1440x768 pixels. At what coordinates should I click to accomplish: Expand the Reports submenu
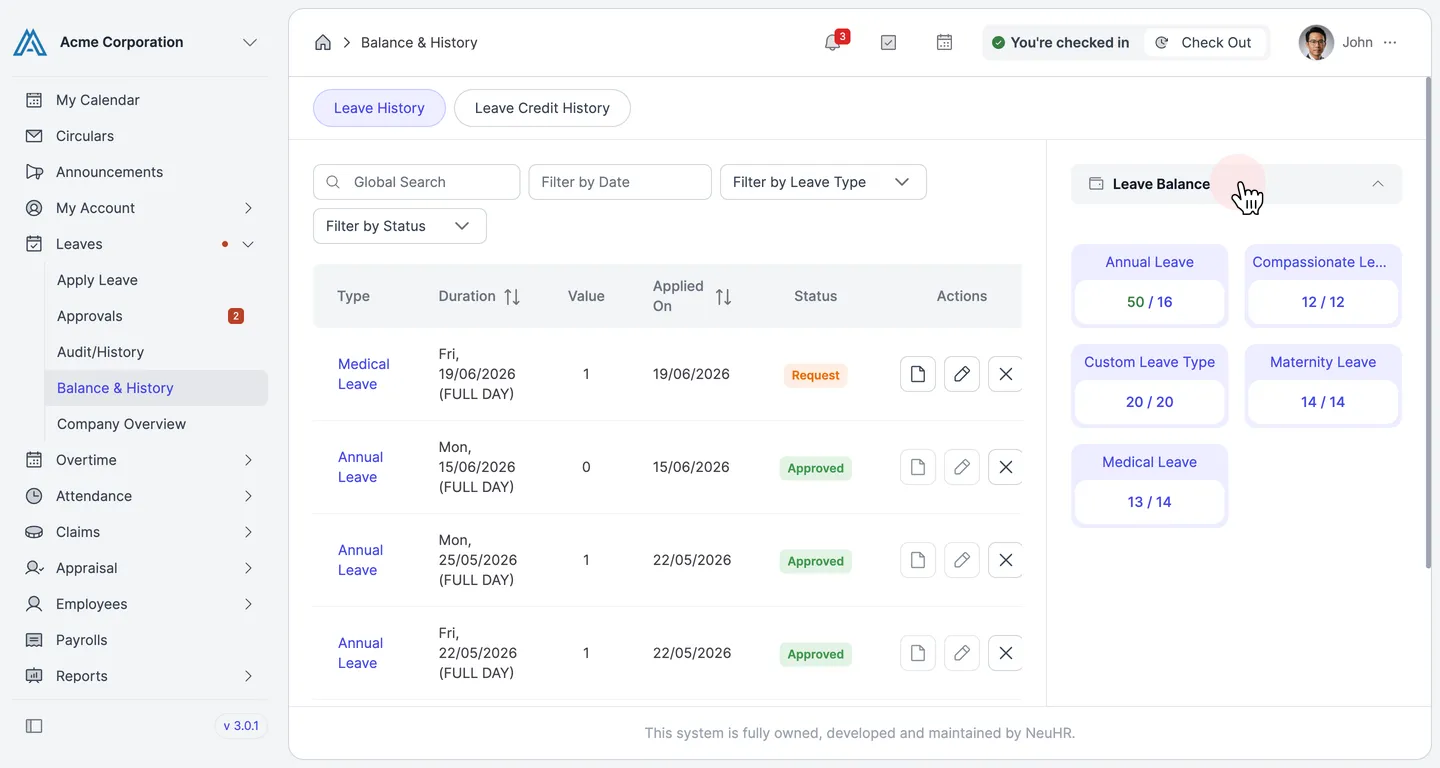248,676
